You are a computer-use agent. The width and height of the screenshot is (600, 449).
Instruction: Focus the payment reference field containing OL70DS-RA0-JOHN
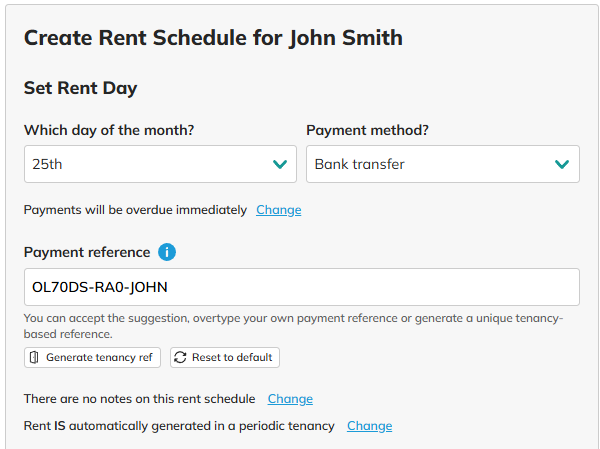coord(301,287)
